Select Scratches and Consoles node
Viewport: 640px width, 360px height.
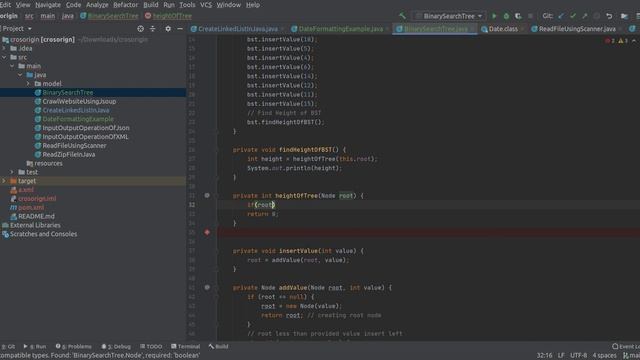43,234
